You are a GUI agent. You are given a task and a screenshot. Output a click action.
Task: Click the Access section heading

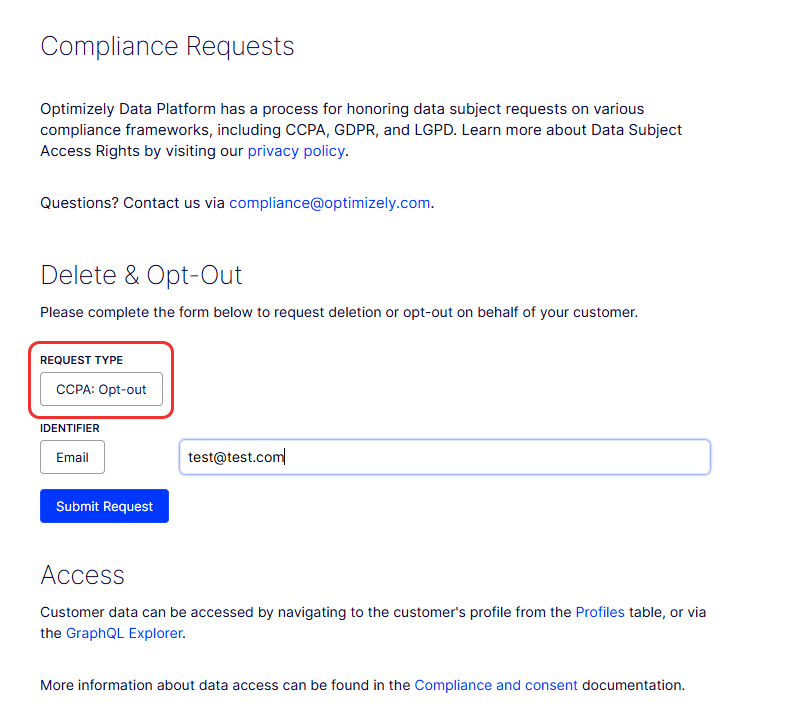[83, 575]
